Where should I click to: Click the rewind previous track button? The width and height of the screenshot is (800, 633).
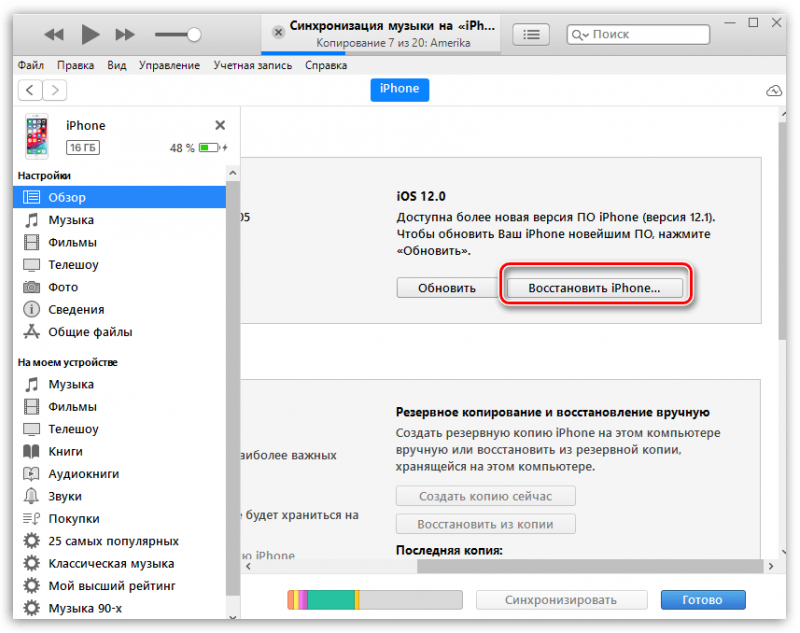tap(54, 35)
